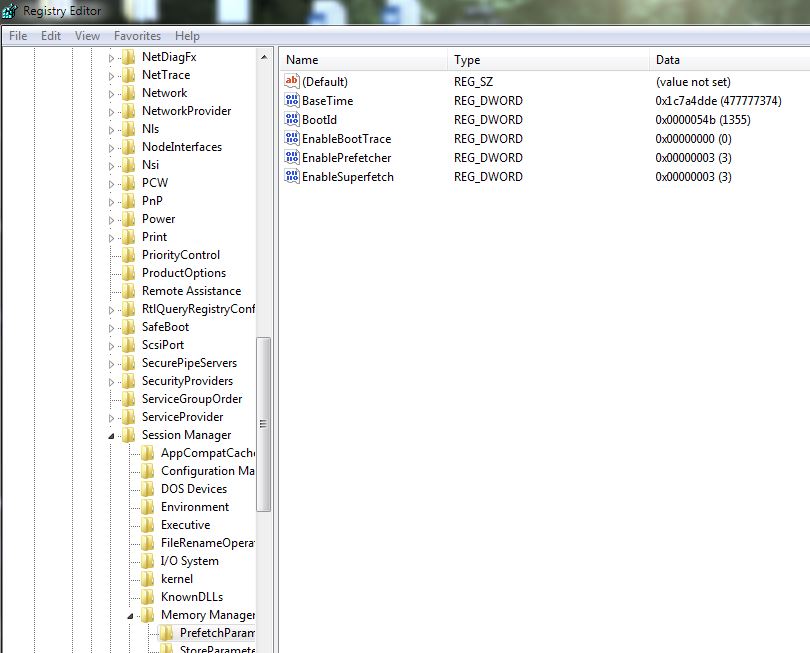Click the Executive folder icon

tap(147, 525)
